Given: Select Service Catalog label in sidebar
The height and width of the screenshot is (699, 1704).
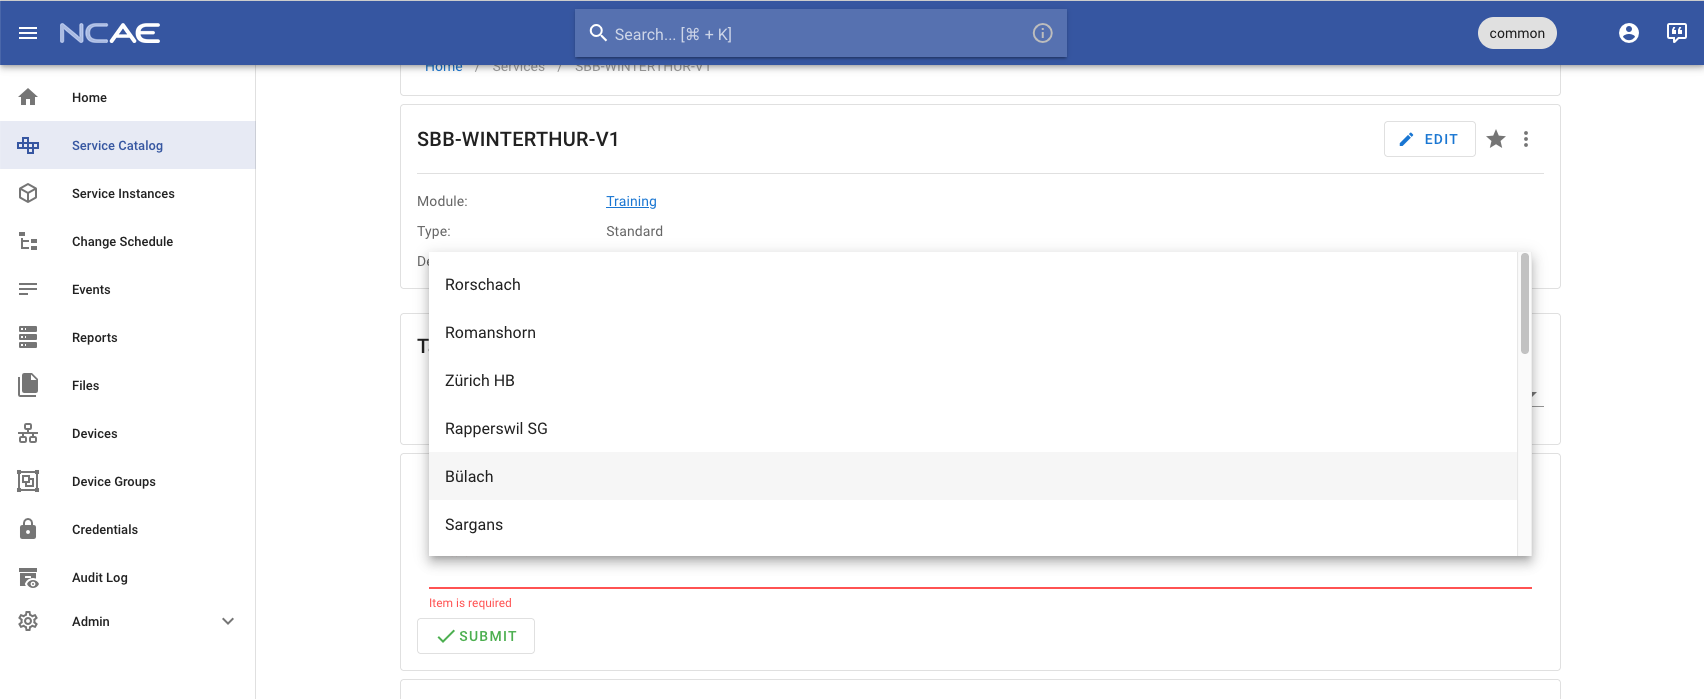Looking at the screenshot, I should 117,145.
